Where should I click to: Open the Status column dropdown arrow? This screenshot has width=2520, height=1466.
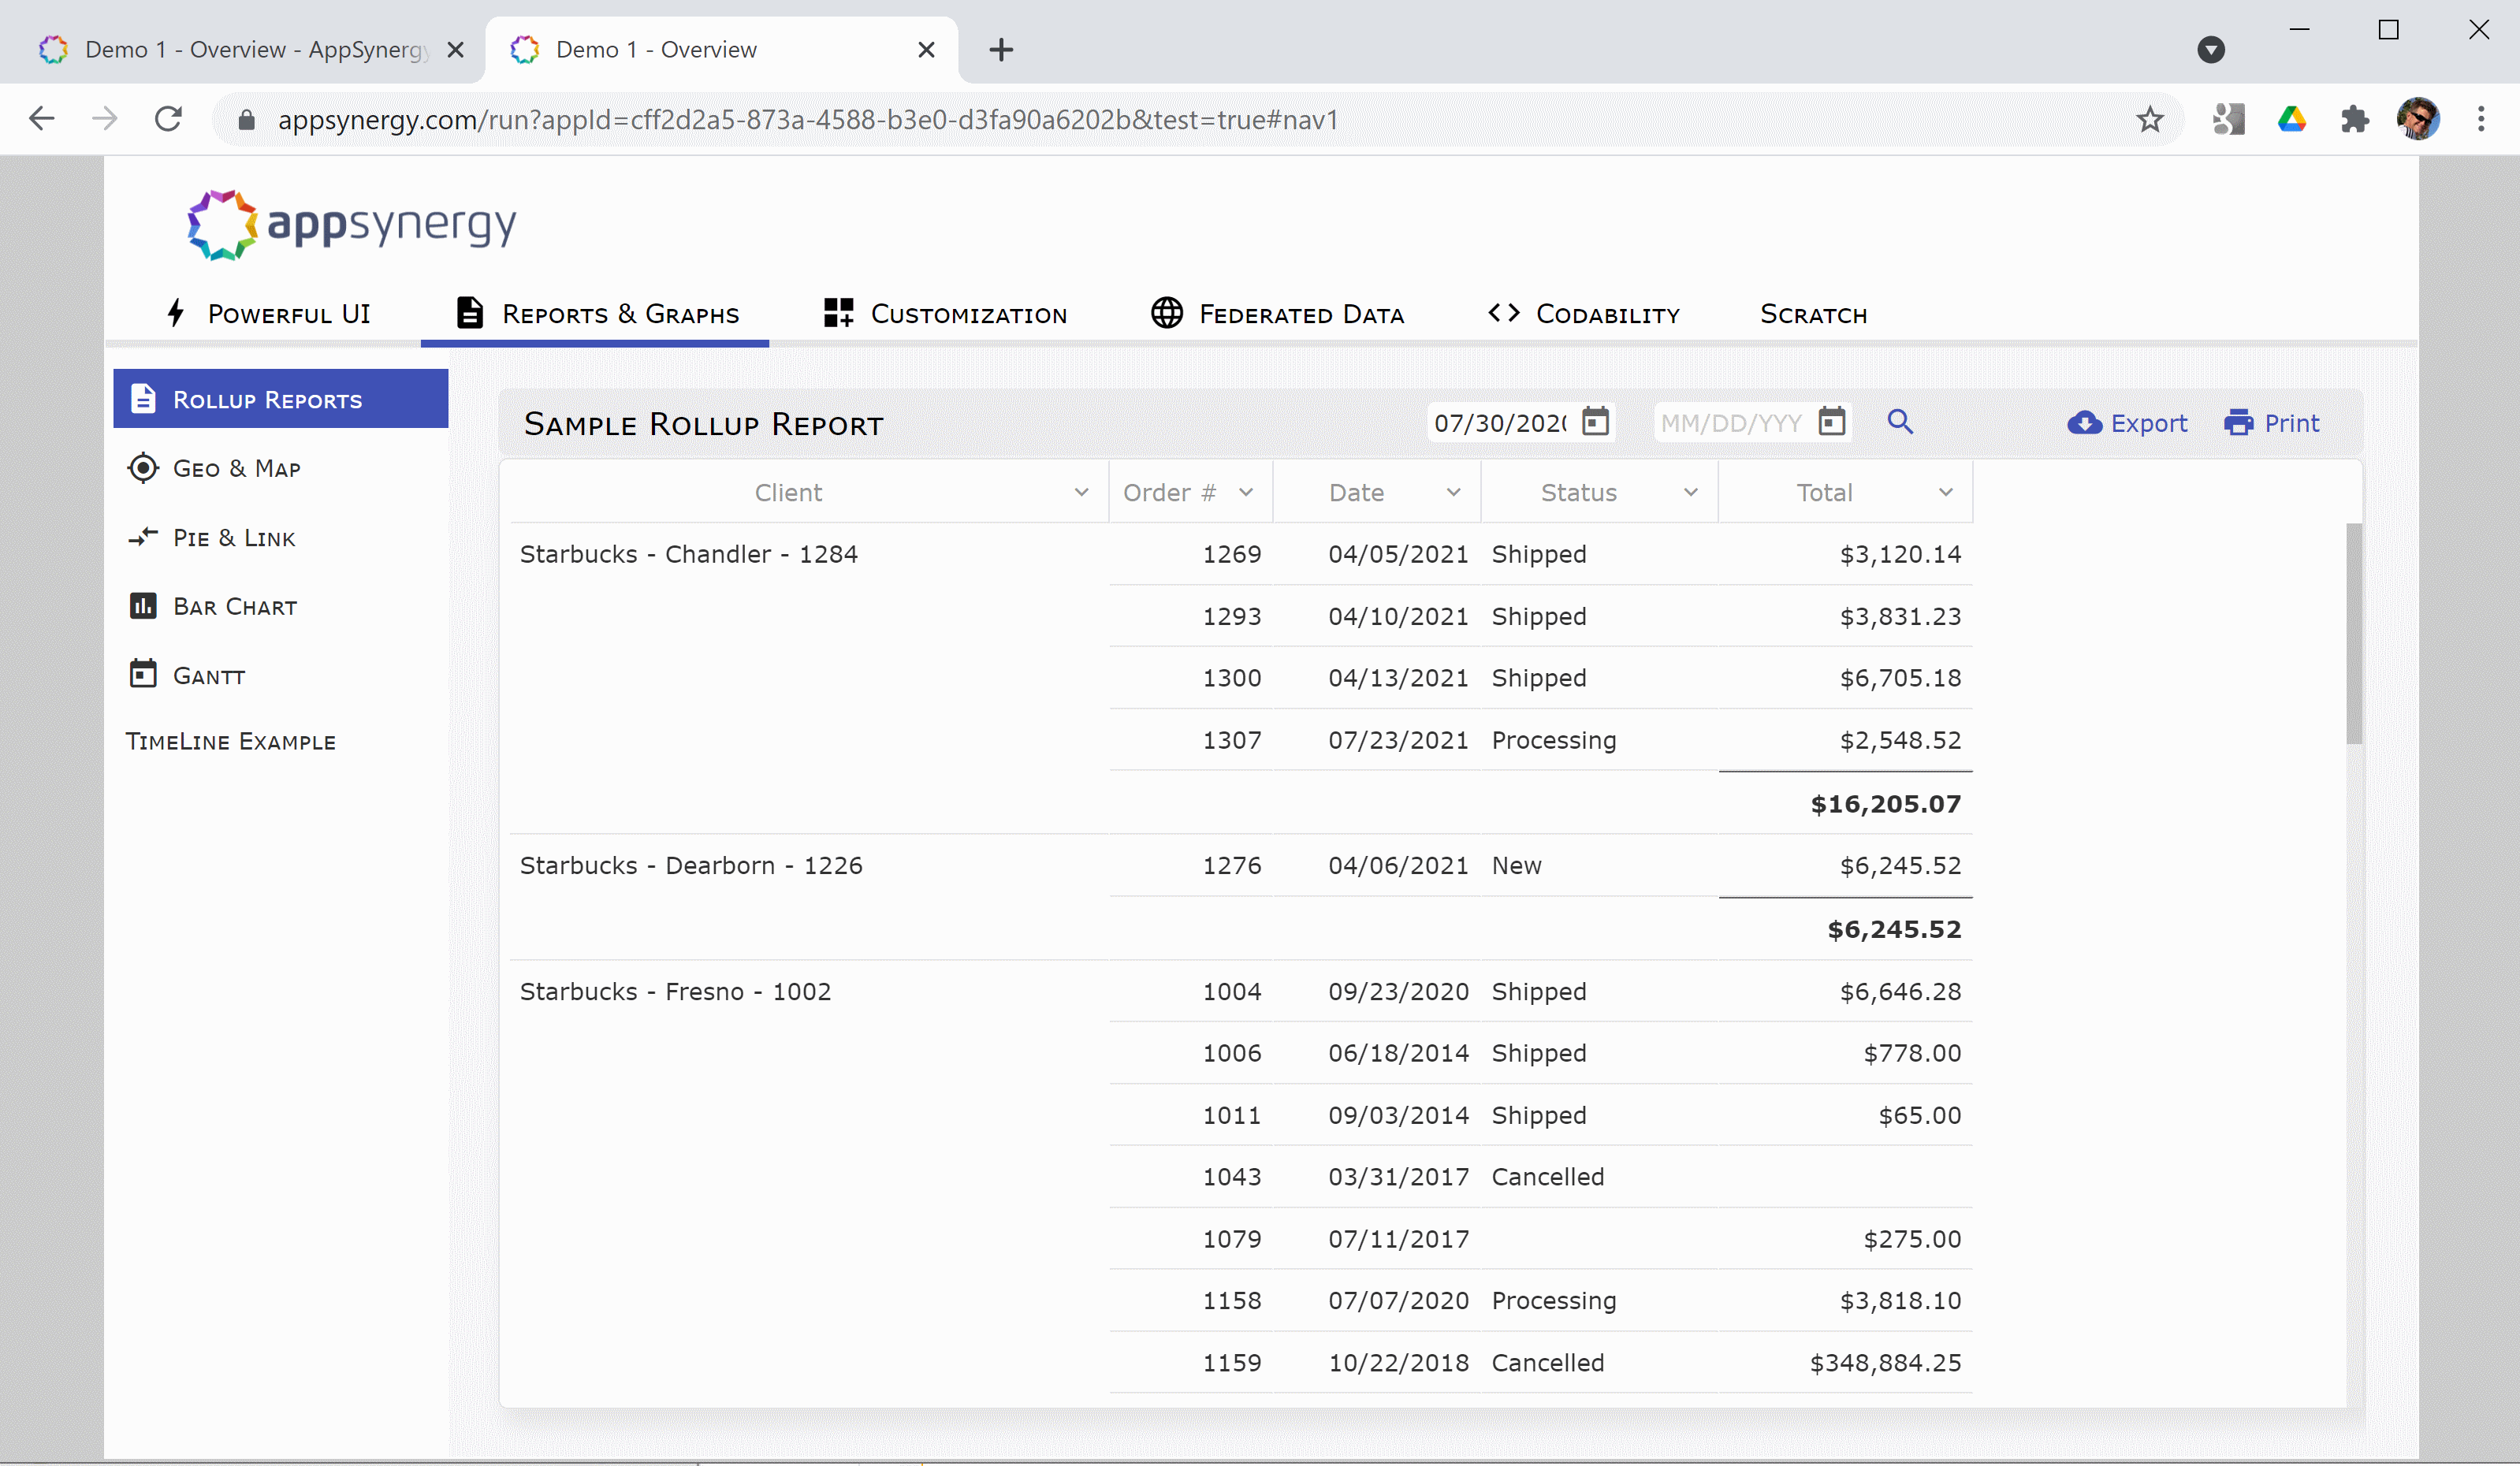pyautogui.click(x=1690, y=492)
